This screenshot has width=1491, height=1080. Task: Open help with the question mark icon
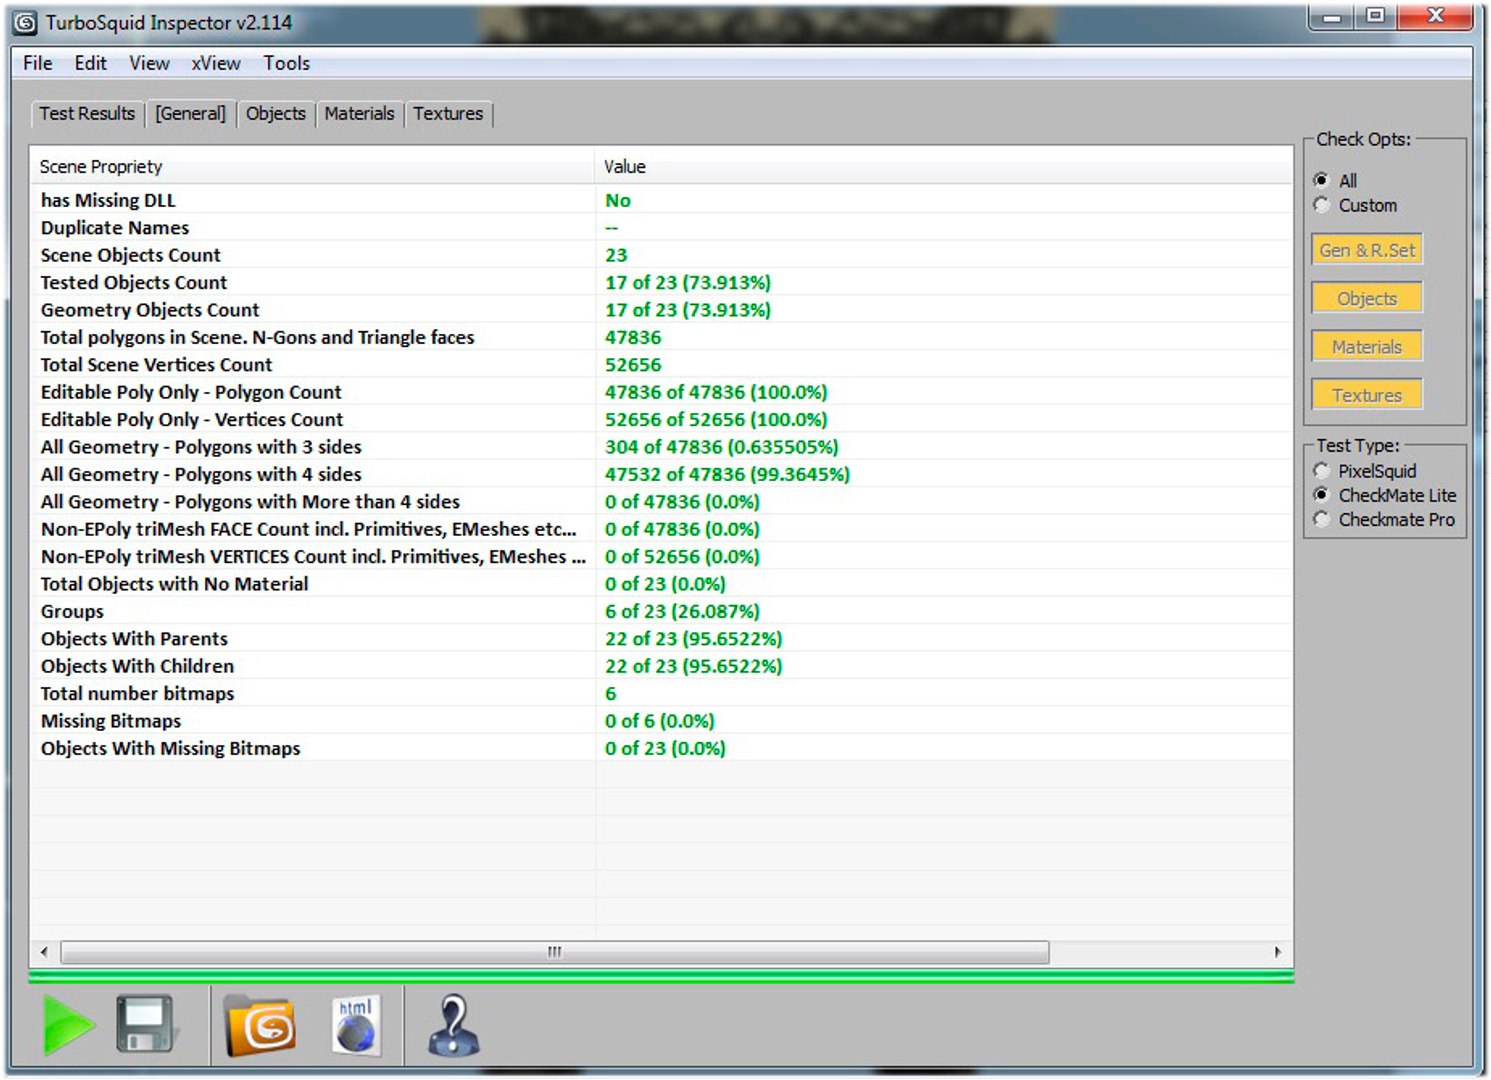pos(453,1025)
